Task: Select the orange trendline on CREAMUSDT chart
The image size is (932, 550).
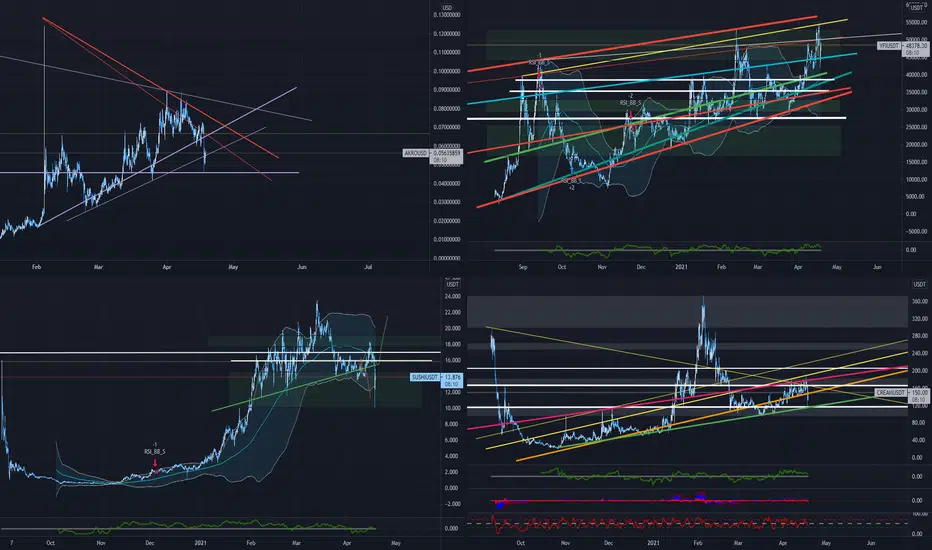Action: point(713,415)
